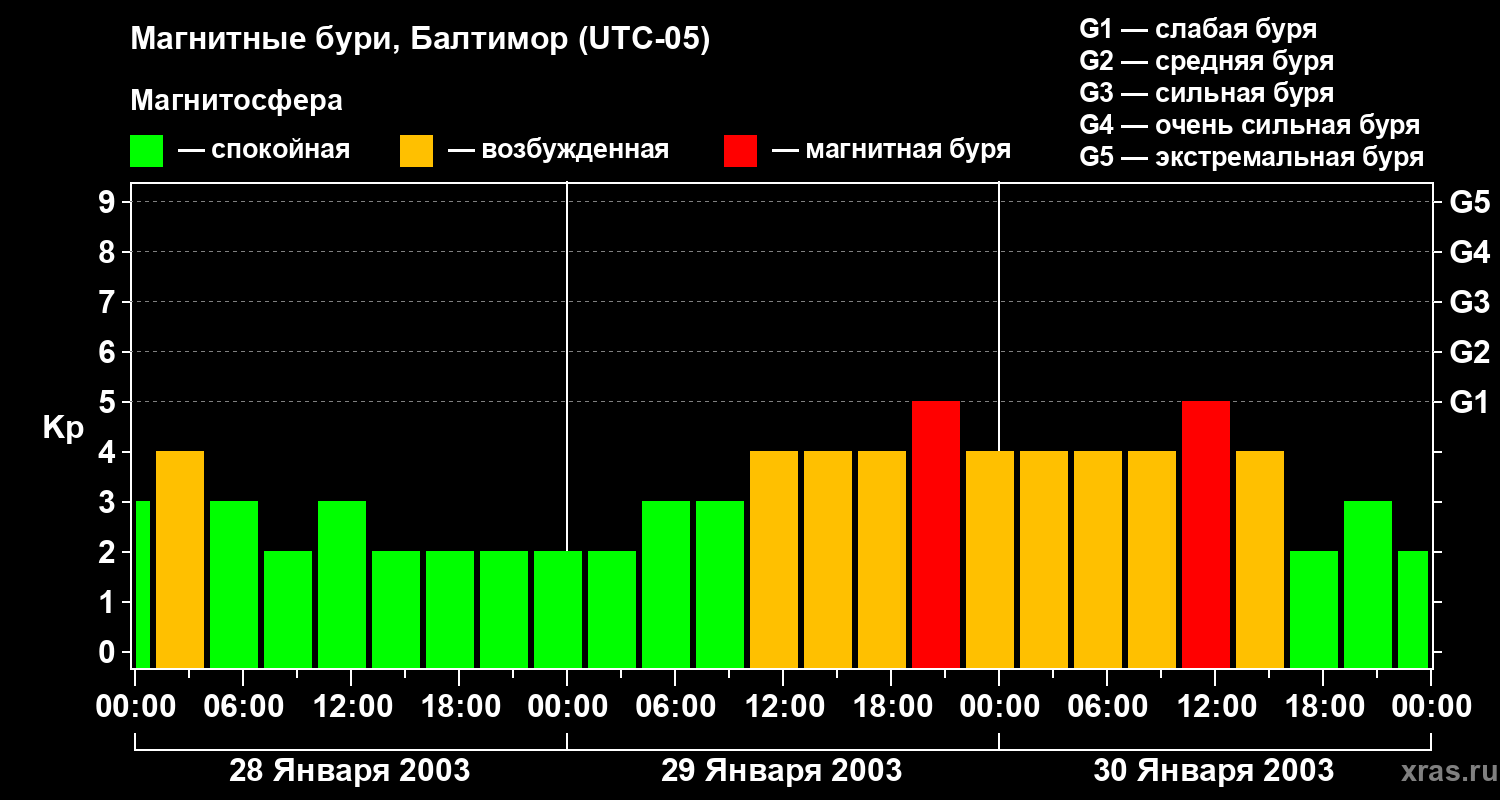Select the red Kp 5 bar on 29 Января
This screenshot has height=800, width=1500.
click(x=936, y=535)
